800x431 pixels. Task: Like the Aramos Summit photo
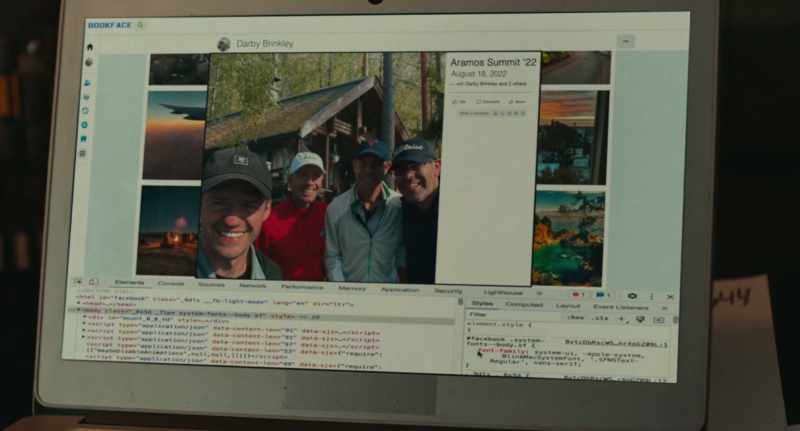[x=460, y=102]
